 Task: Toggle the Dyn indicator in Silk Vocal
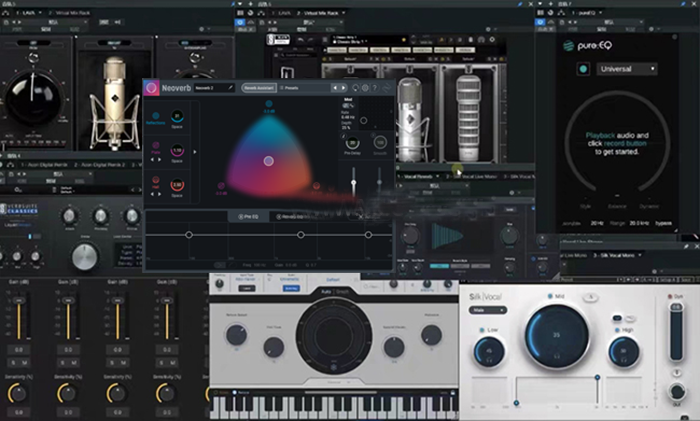pyautogui.click(x=669, y=296)
